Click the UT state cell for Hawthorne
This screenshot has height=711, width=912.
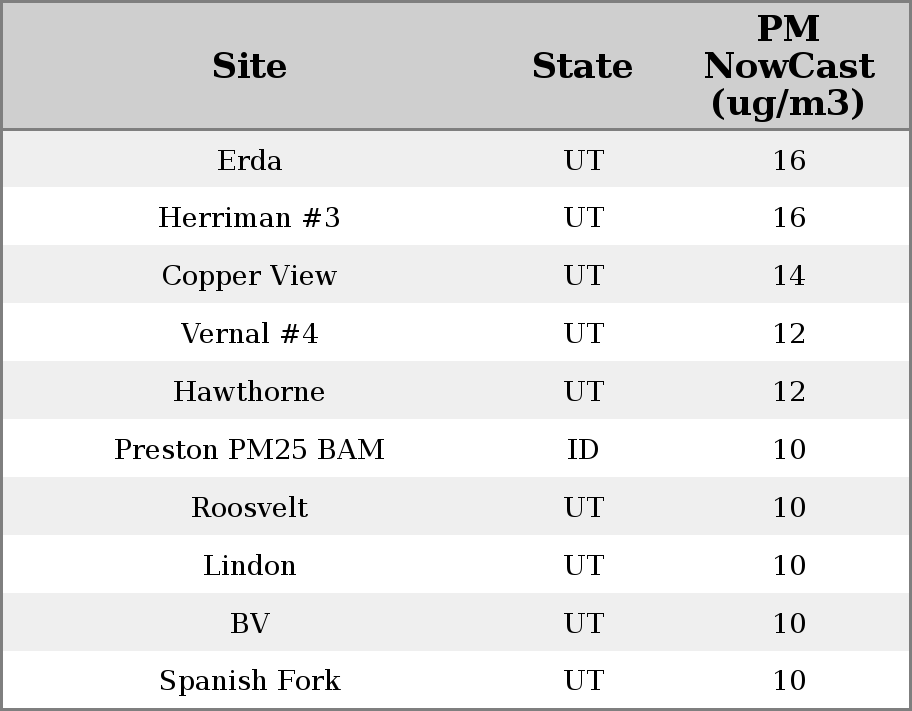[x=583, y=392]
